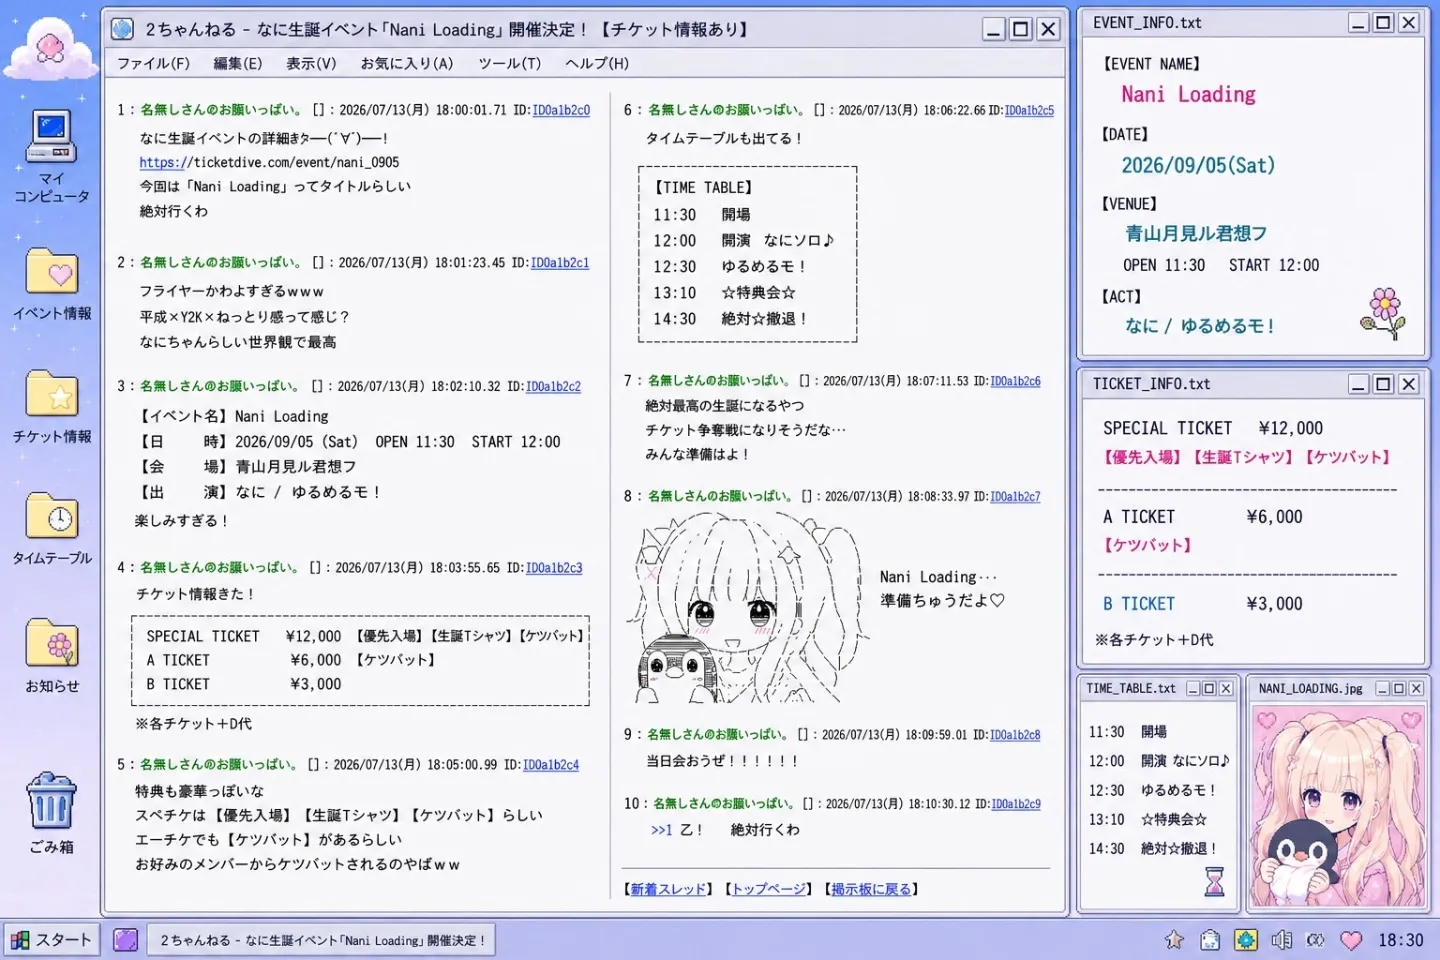Open the イベント情報 heart folder
1440x960 pixels.
click(52, 284)
